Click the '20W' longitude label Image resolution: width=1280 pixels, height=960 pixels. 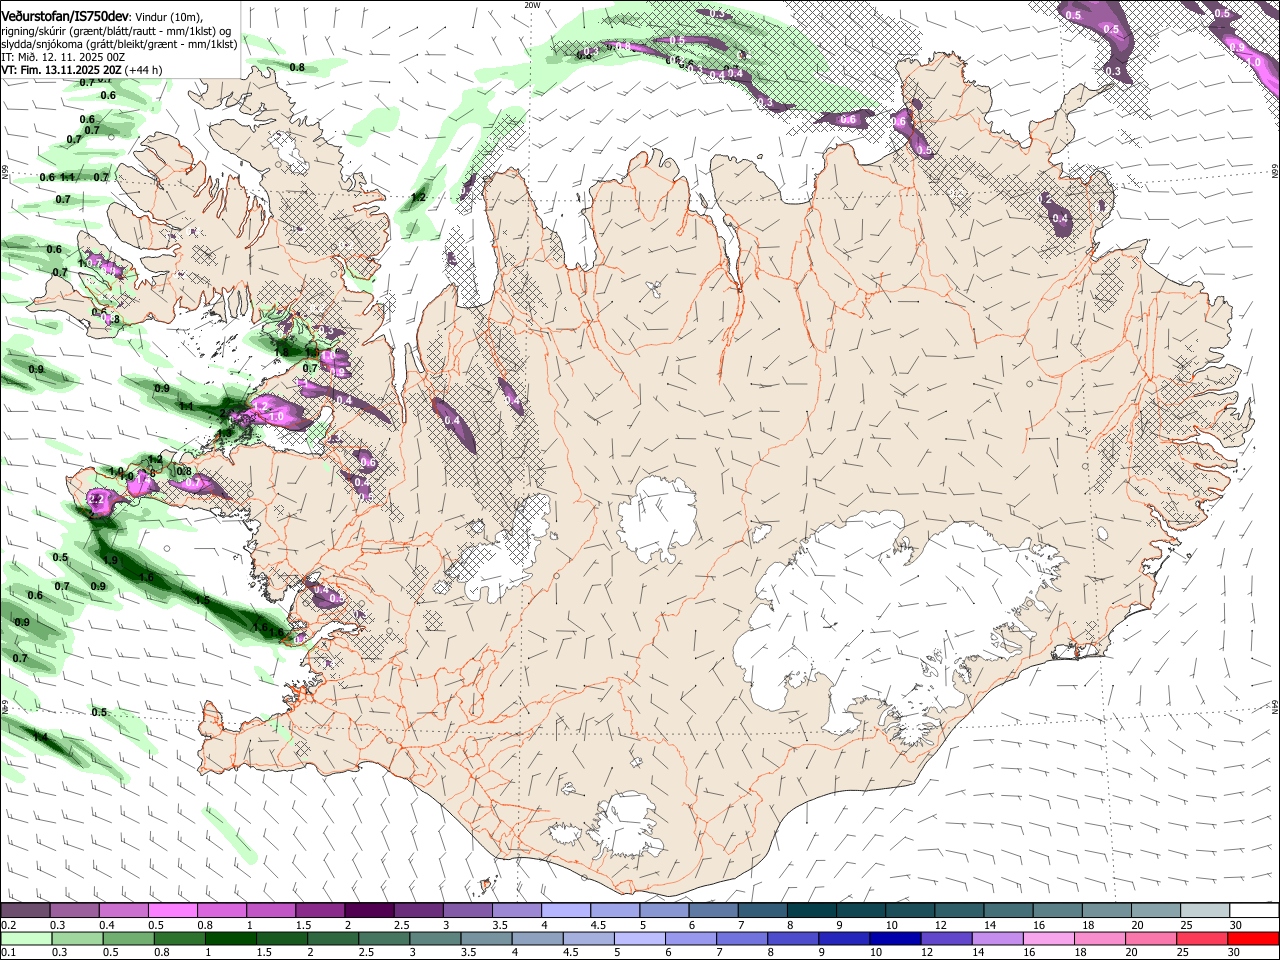533,4
